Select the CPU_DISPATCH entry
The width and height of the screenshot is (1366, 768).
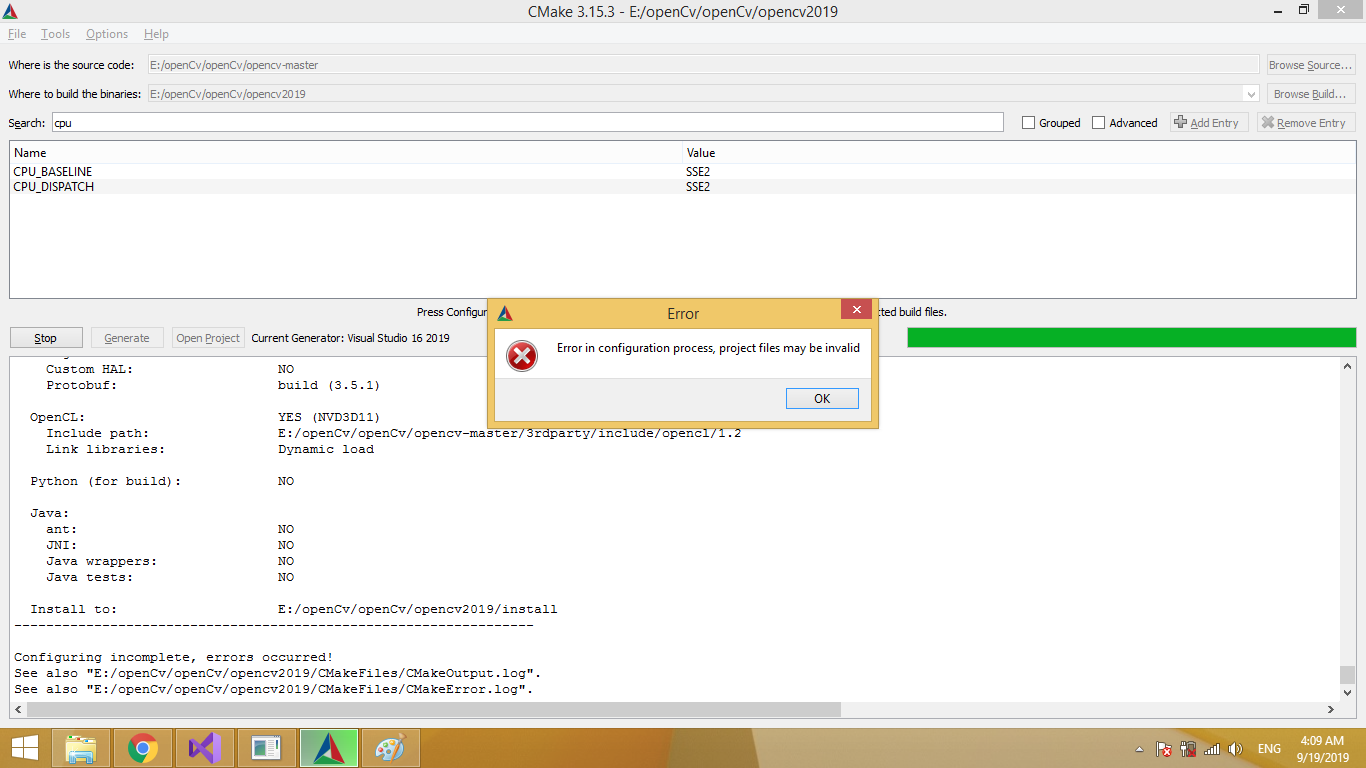tap(54, 187)
